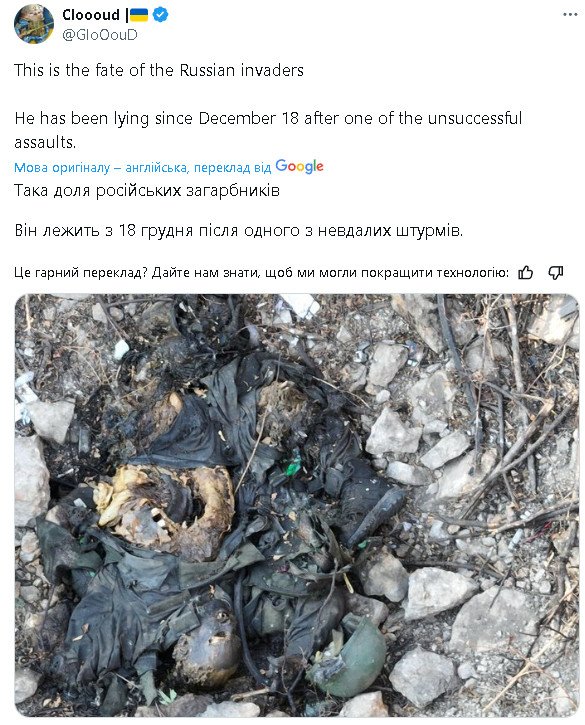Click the blue verified badge
This screenshot has width=585, height=725.
(x=160, y=15)
